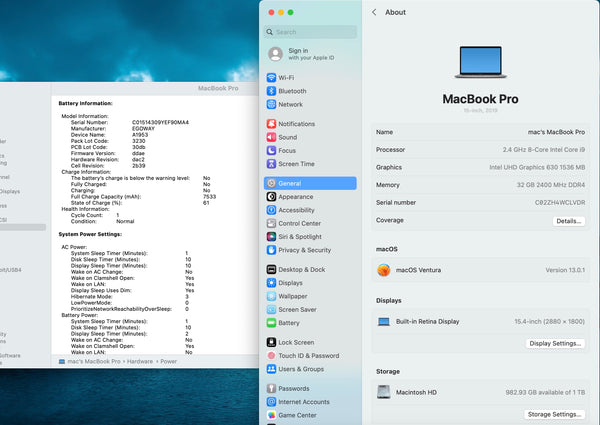The height and width of the screenshot is (425, 600).
Task: Click the 982.93 GB available storage text
Action: [x=545, y=392]
